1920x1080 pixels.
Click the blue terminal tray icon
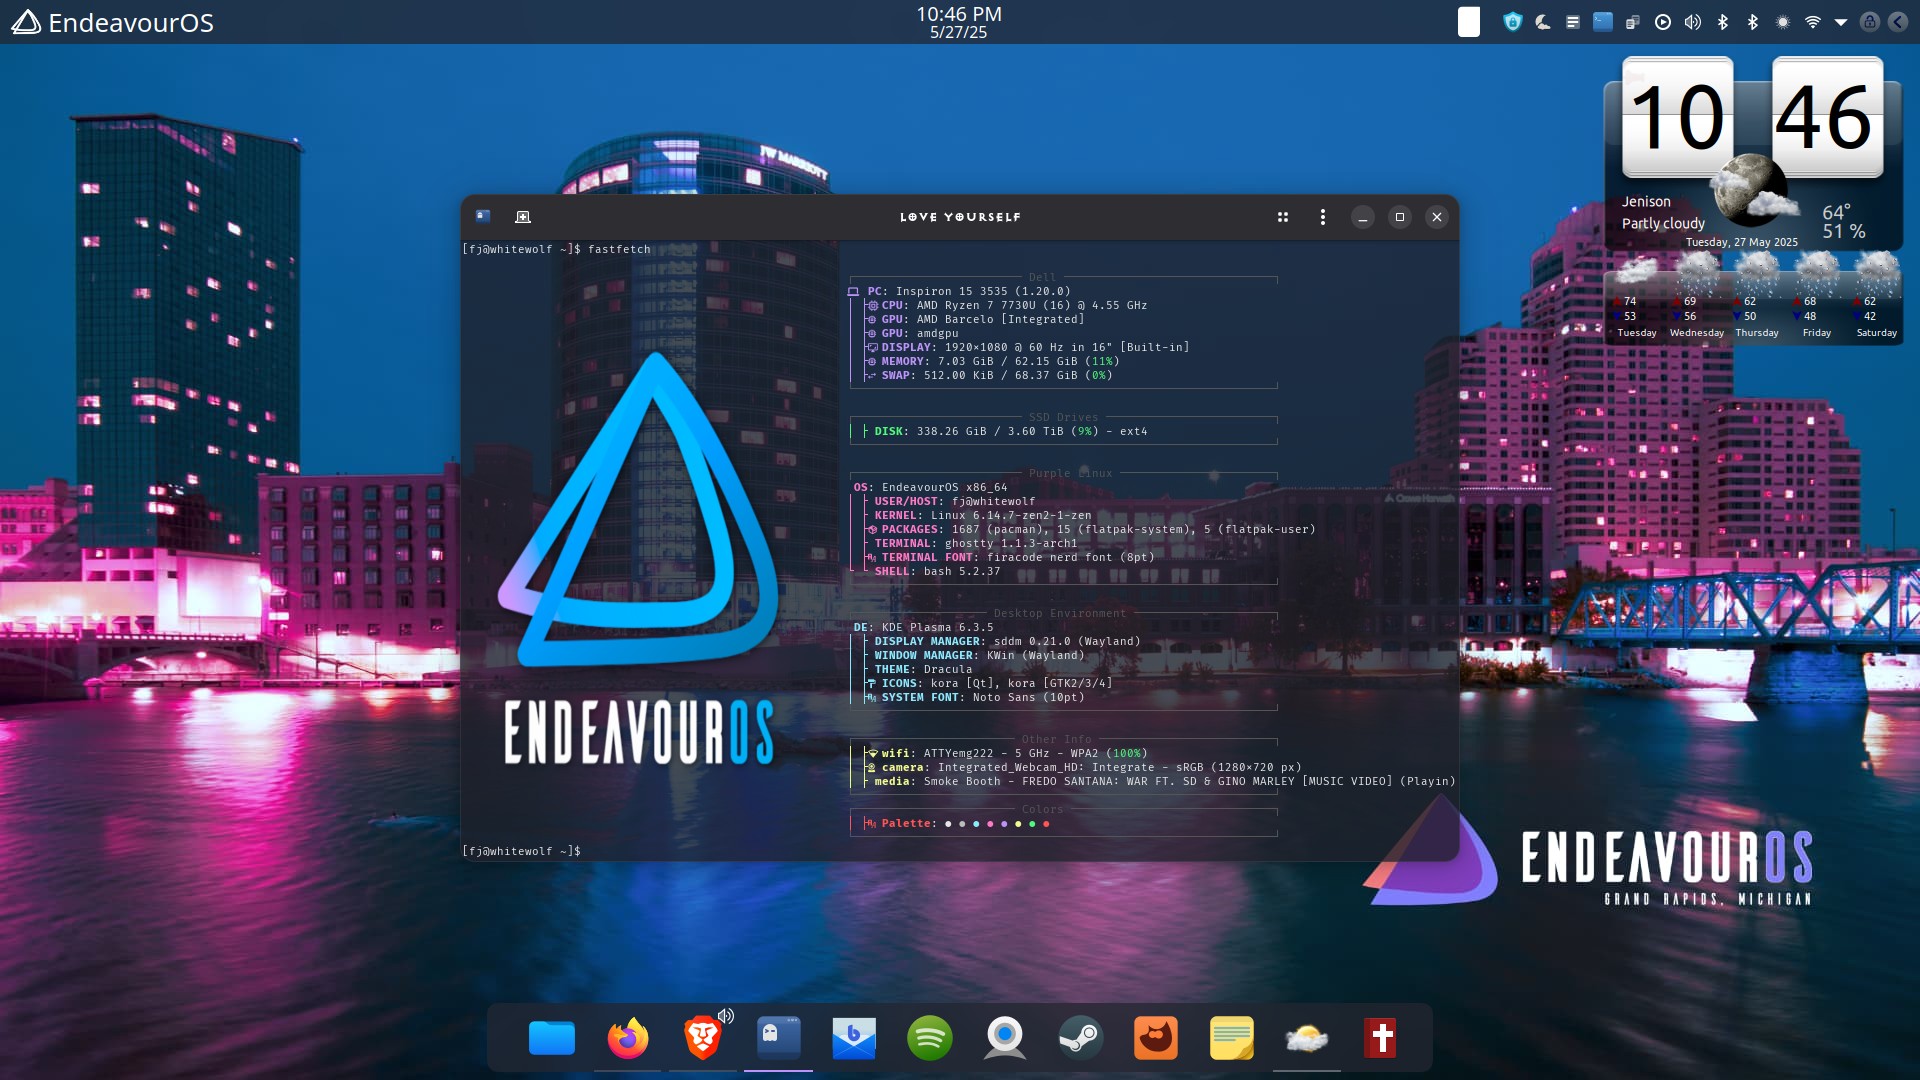1603,22
